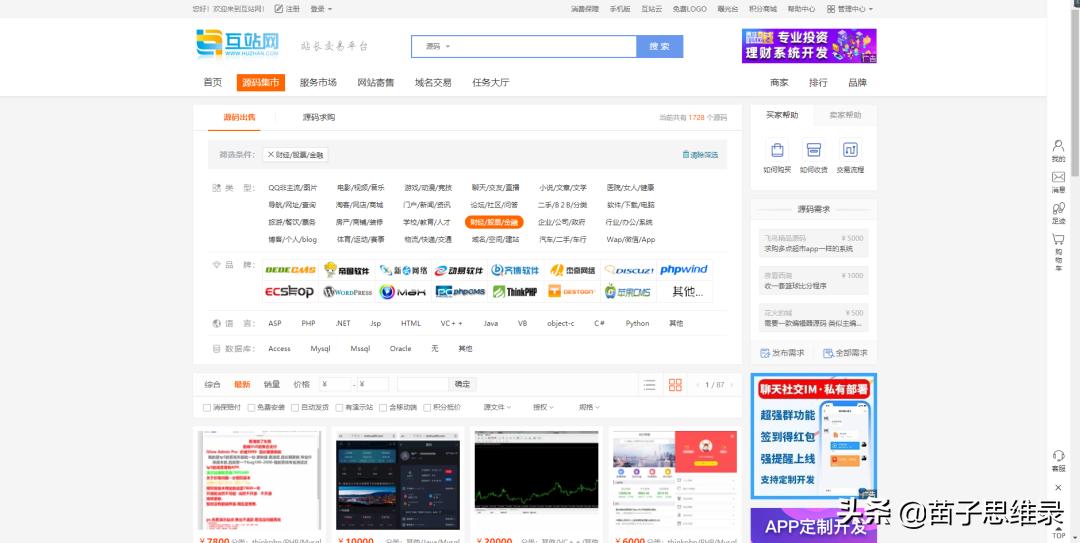Open 购物车 cart icon in sidebar
Screen dimensions: 1080x543
[1058, 239]
